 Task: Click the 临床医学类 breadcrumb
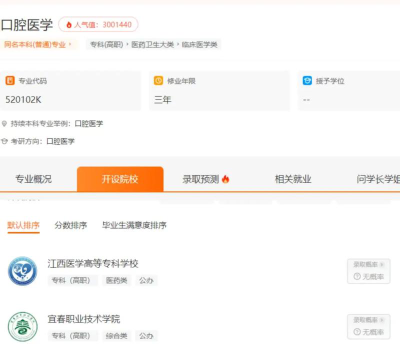[x=200, y=44]
